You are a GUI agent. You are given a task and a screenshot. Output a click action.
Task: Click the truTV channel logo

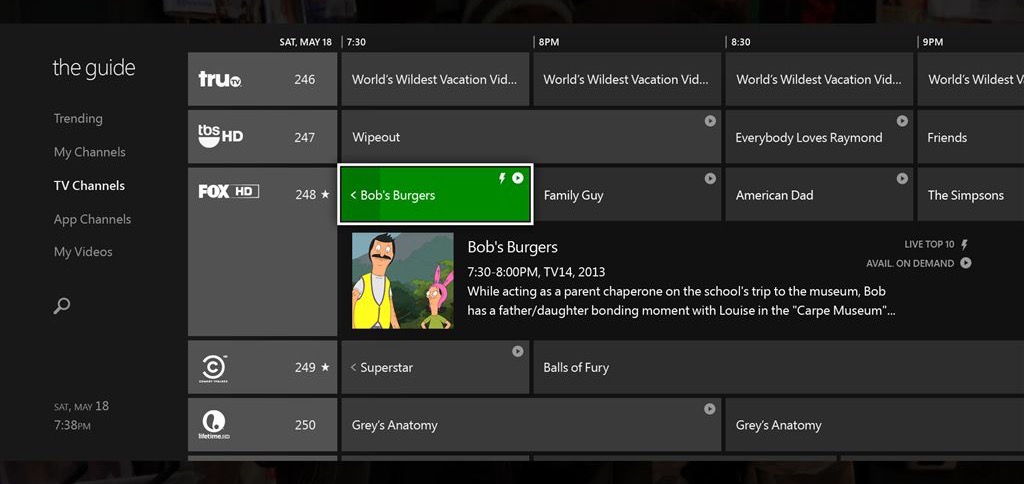tap(220, 79)
